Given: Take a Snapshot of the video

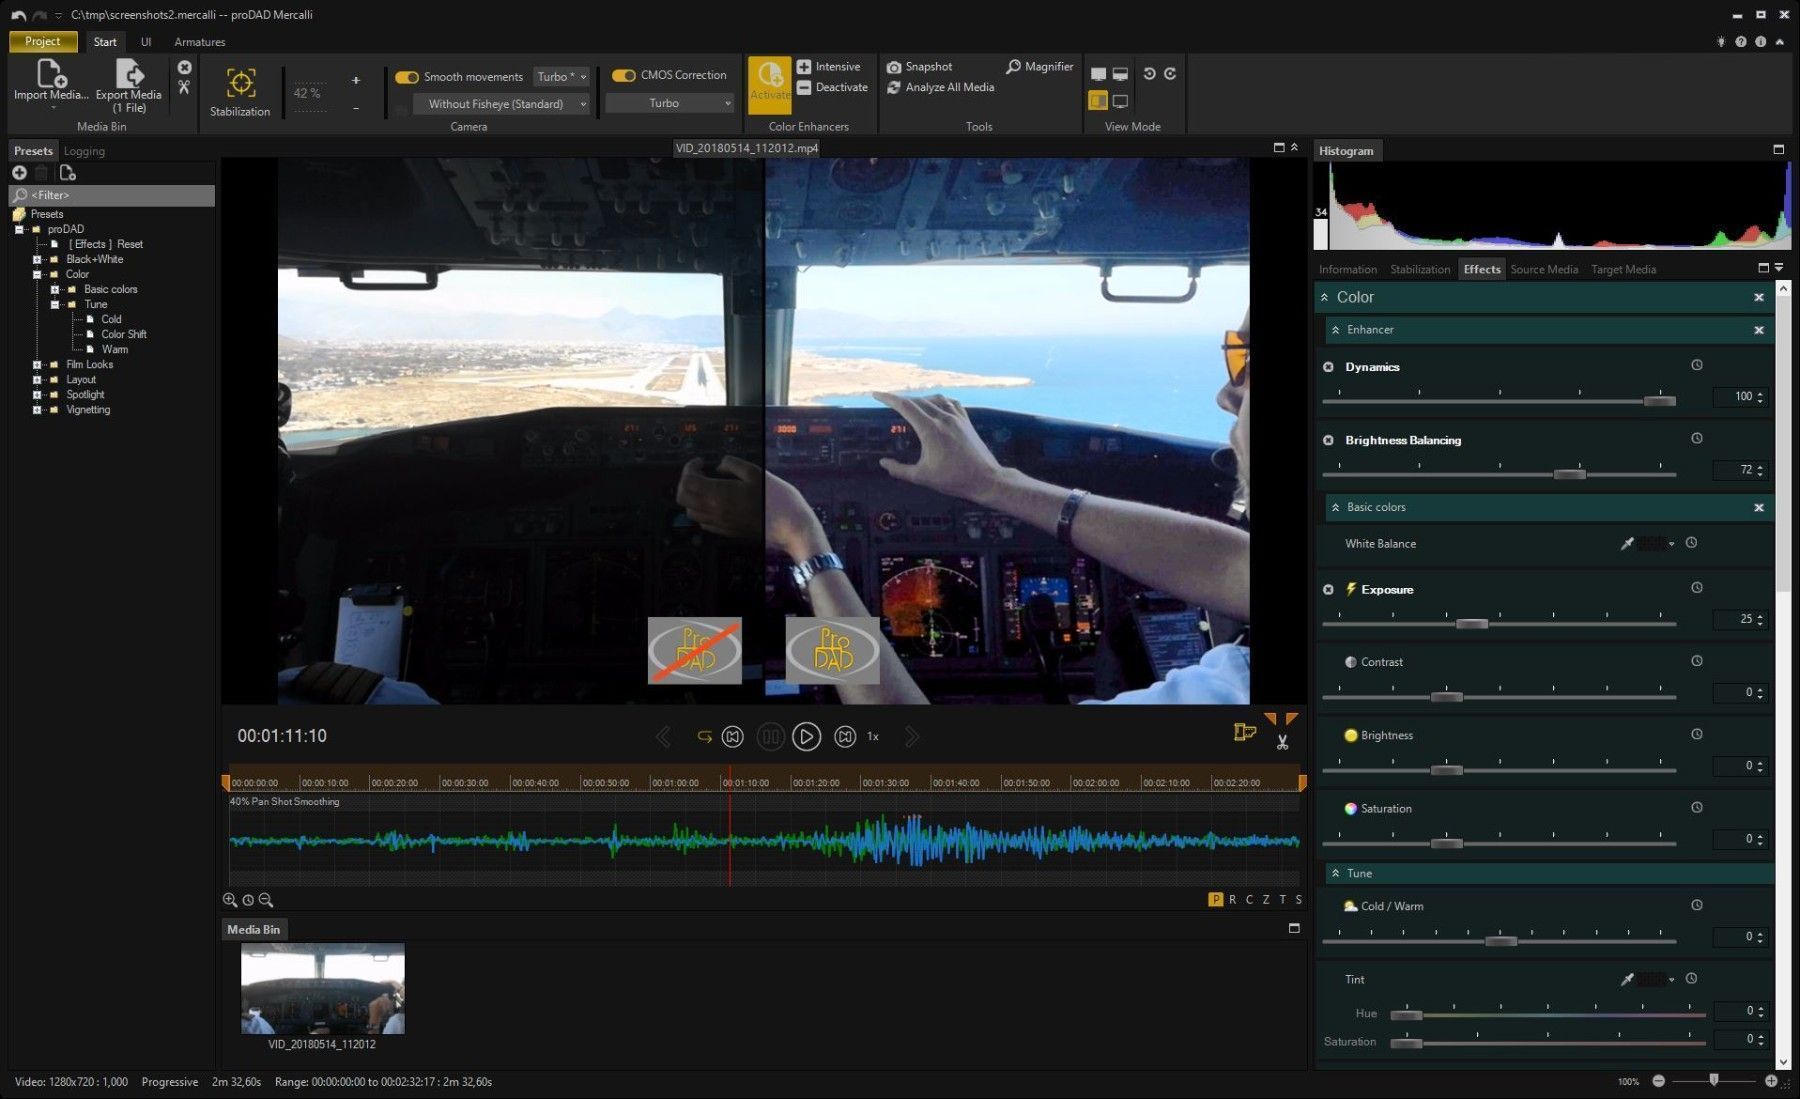Looking at the screenshot, I should tap(918, 67).
